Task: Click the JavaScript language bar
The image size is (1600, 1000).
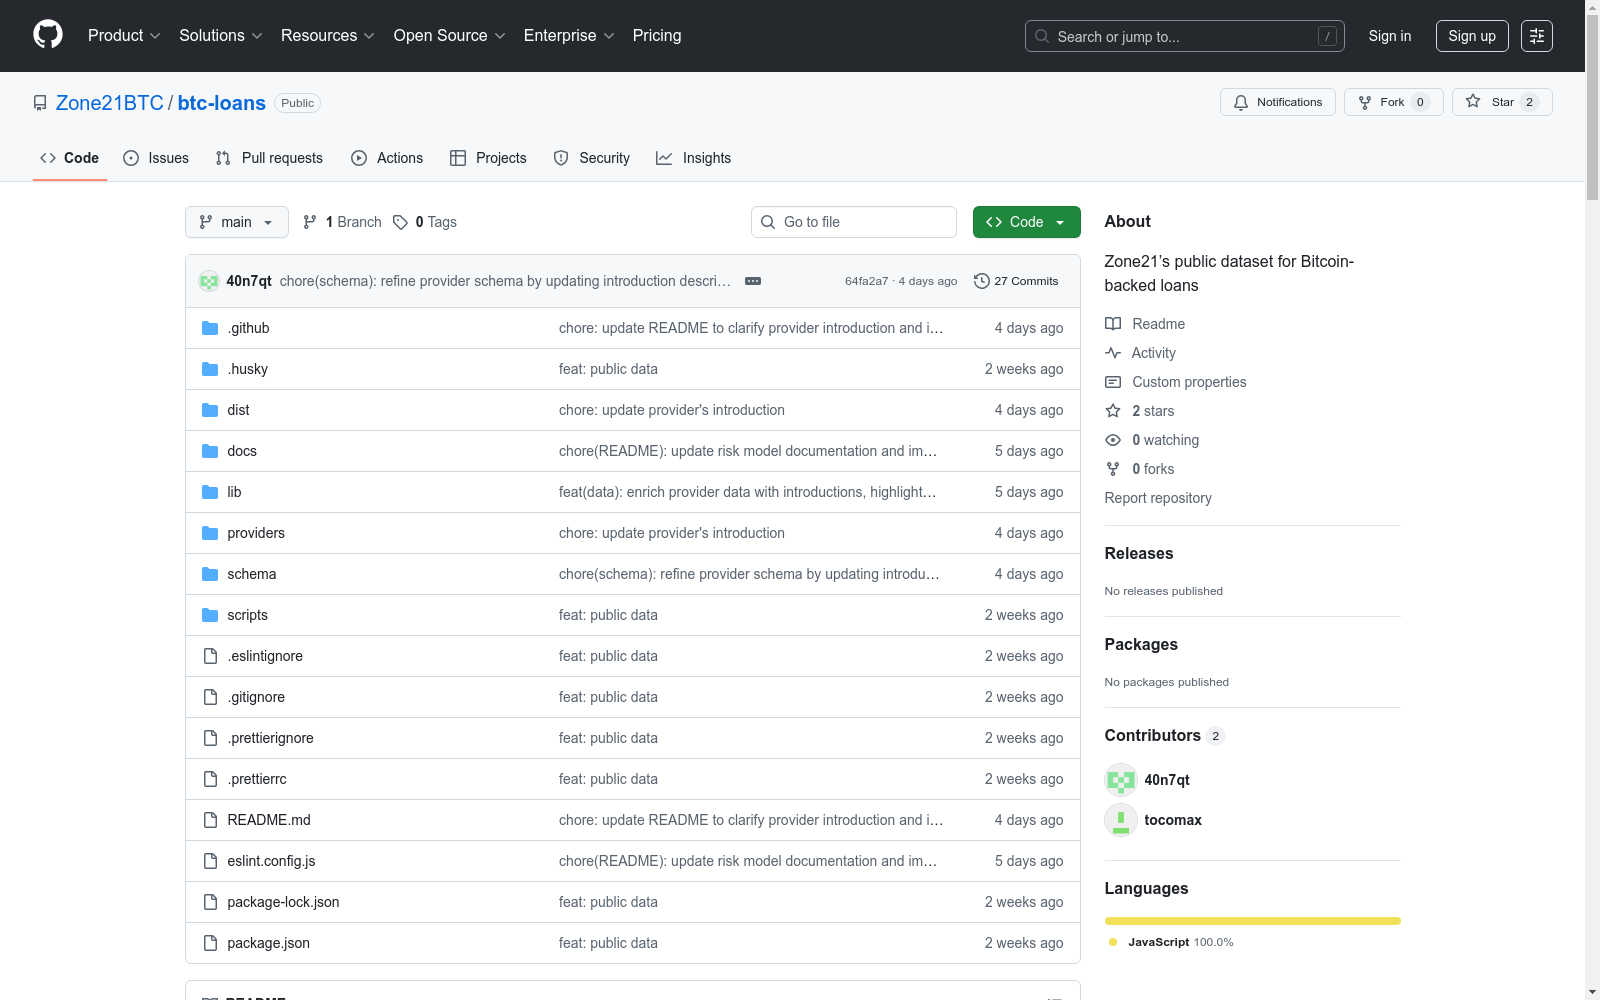Action: point(1253,921)
